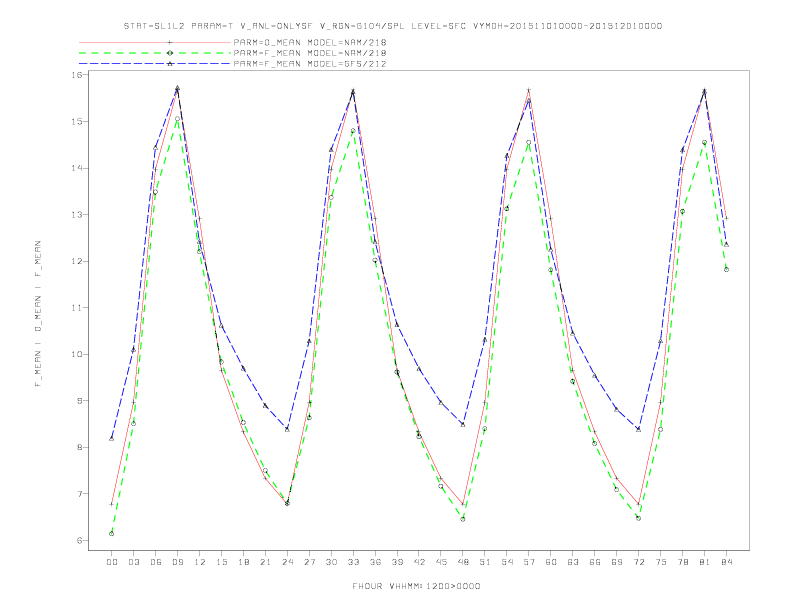Click x-axis tick label 06
The width and height of the screenshot is (792, 612).
point(156,562)
